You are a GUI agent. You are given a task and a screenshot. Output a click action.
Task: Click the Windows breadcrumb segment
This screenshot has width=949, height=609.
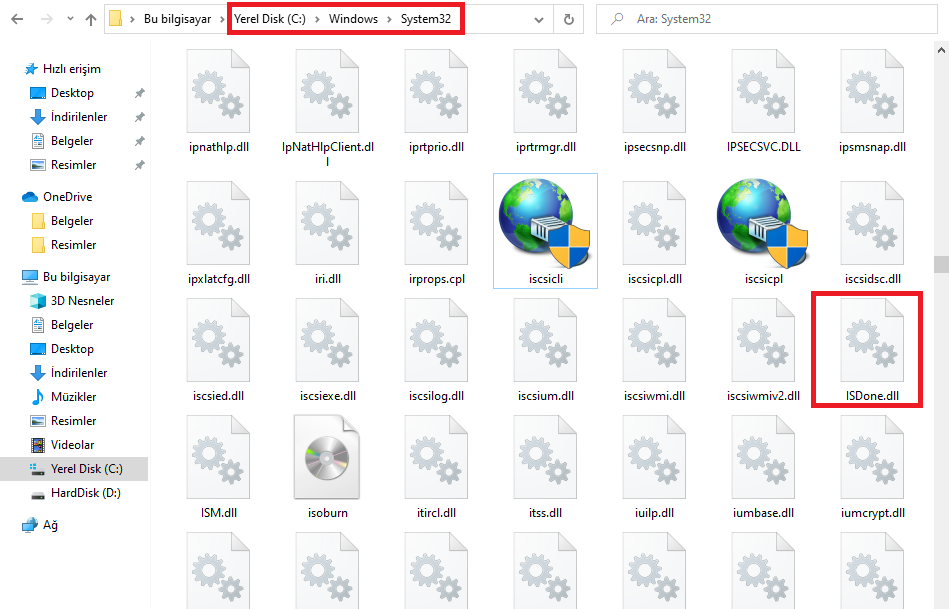(353, 19)
